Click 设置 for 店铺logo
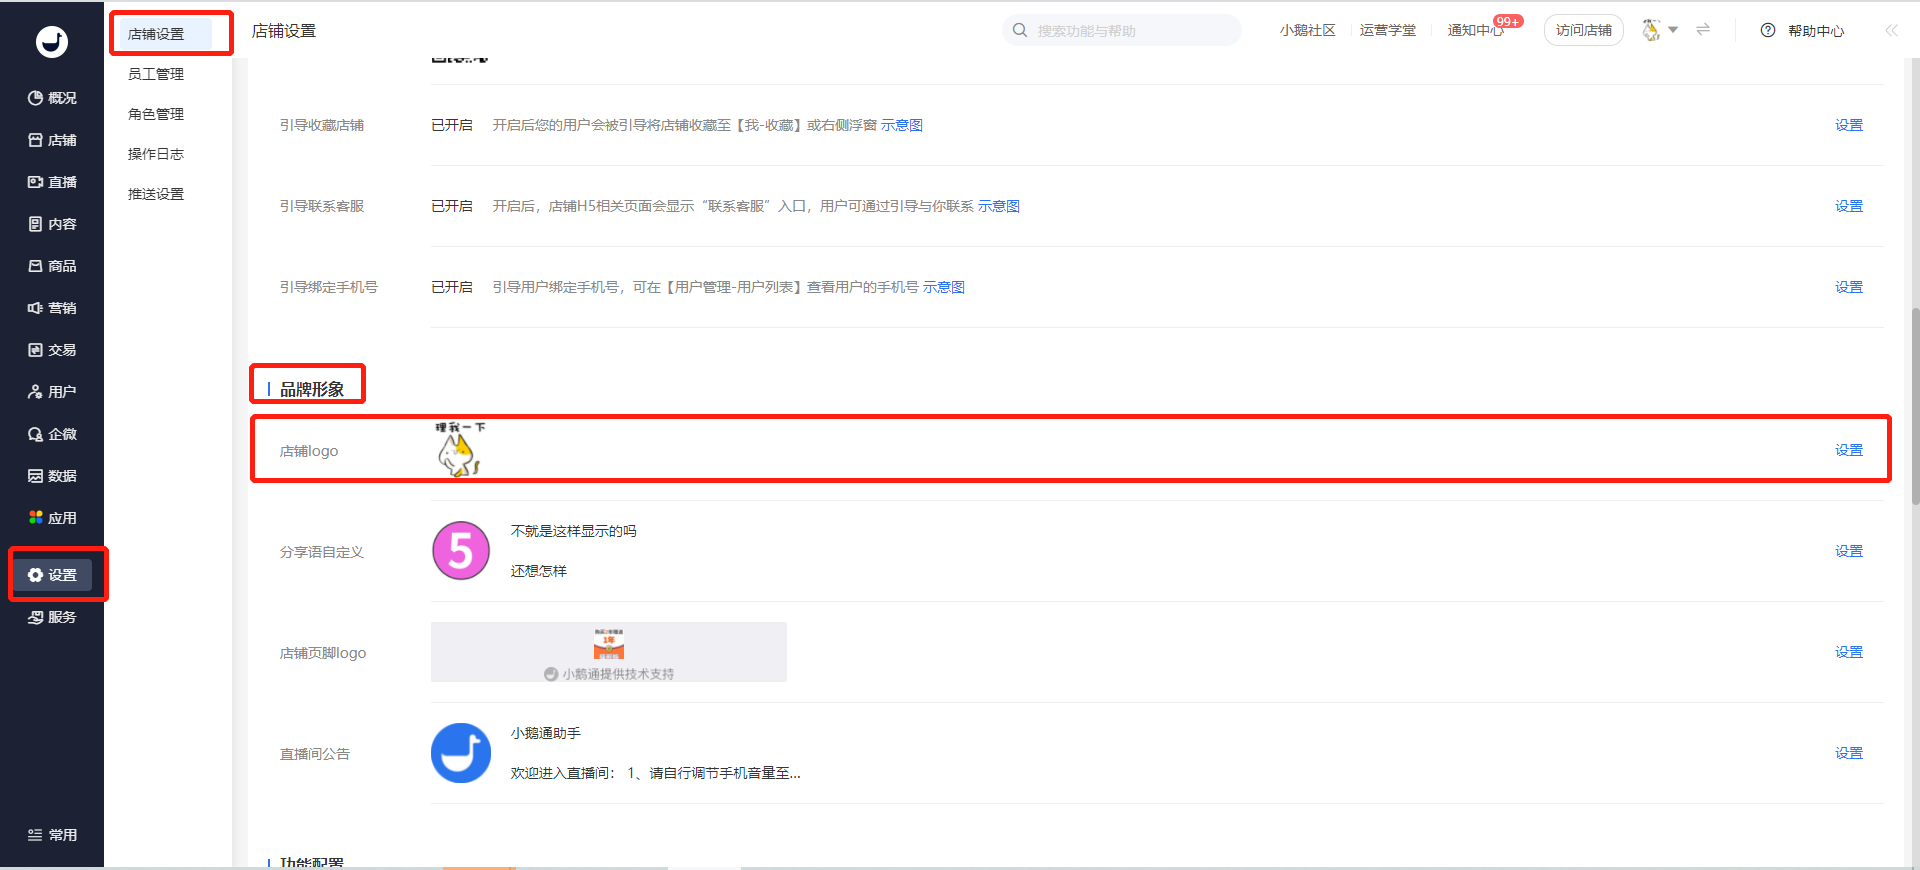Image resolution: width=1920 pixels, height=870 pixels. click(x=1849, y=450)
